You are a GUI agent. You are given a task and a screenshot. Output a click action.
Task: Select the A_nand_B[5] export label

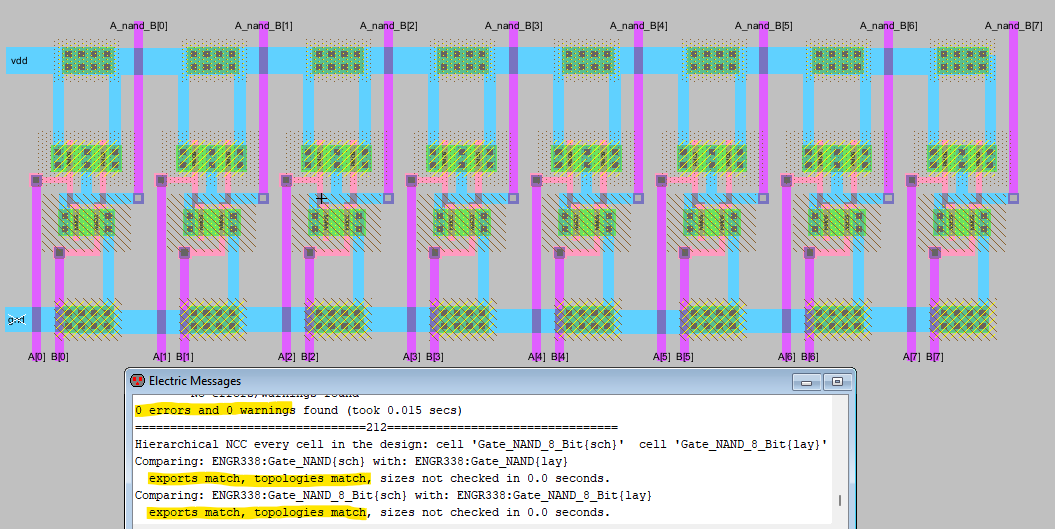[x=763, y=25]
